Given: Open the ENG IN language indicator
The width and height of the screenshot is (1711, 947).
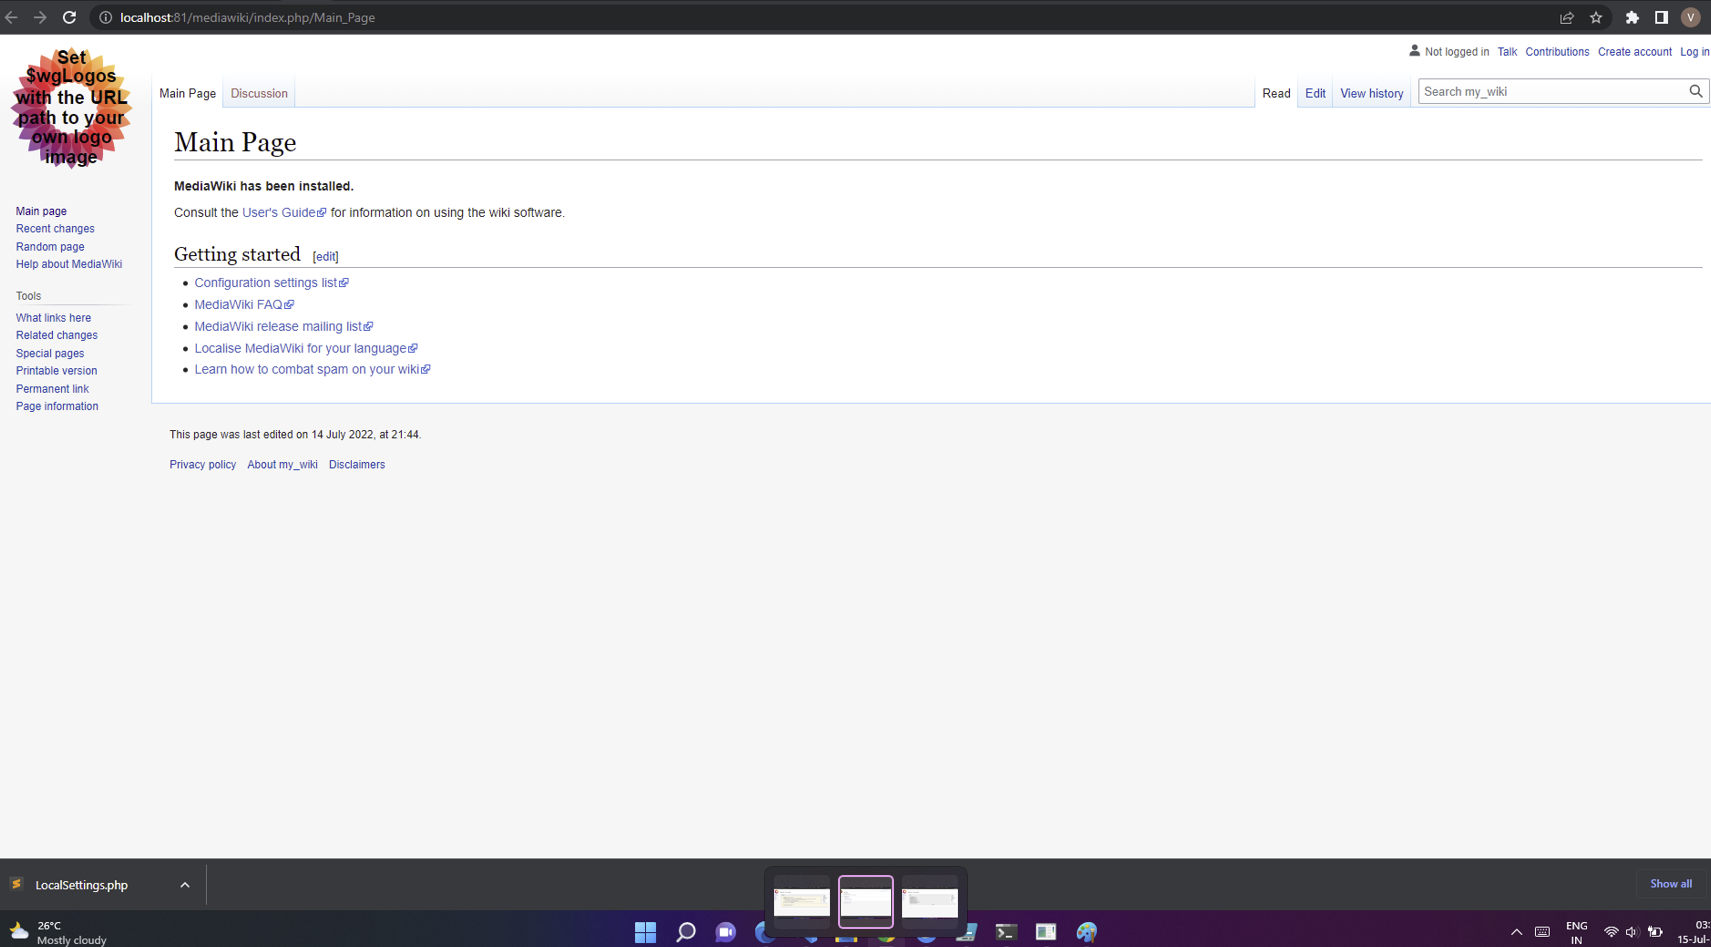Looking at the screenshot, I should coord(1576,933).
